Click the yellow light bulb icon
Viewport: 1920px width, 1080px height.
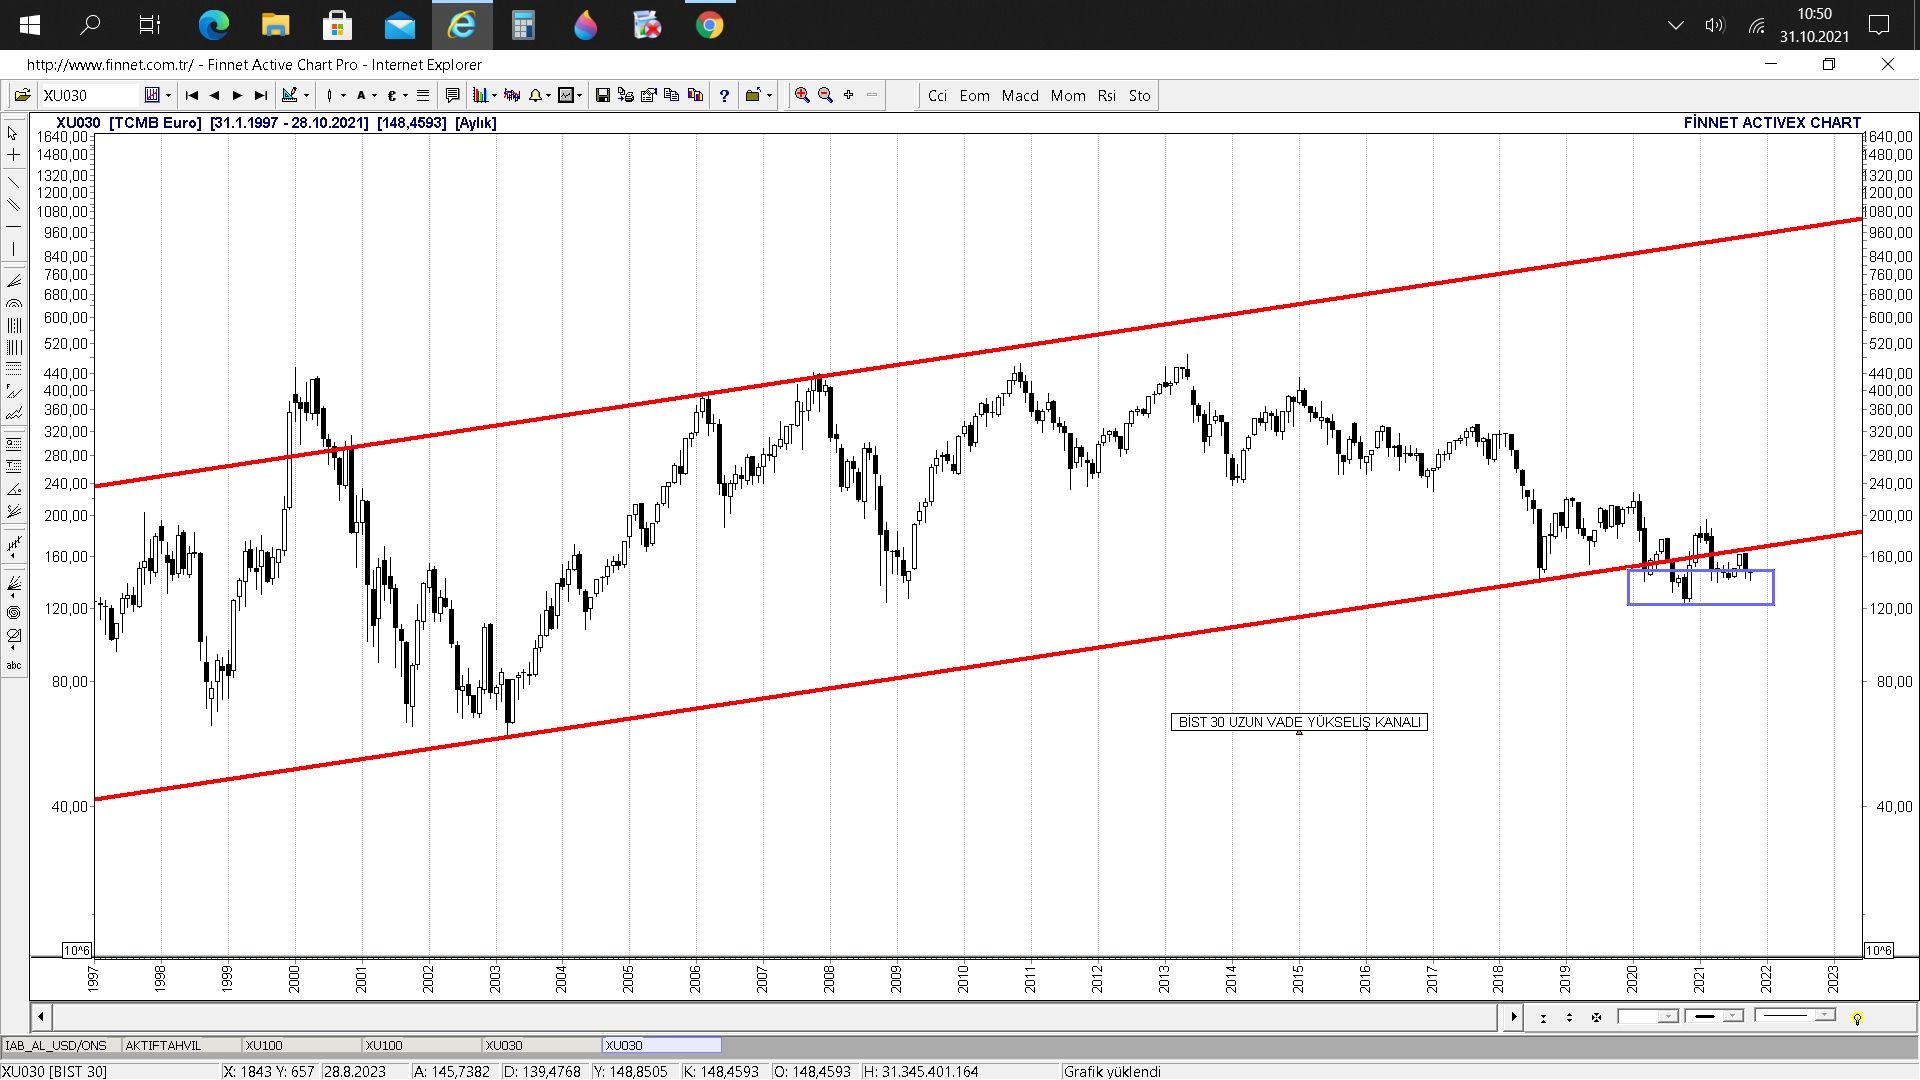pos(1857,1018)
